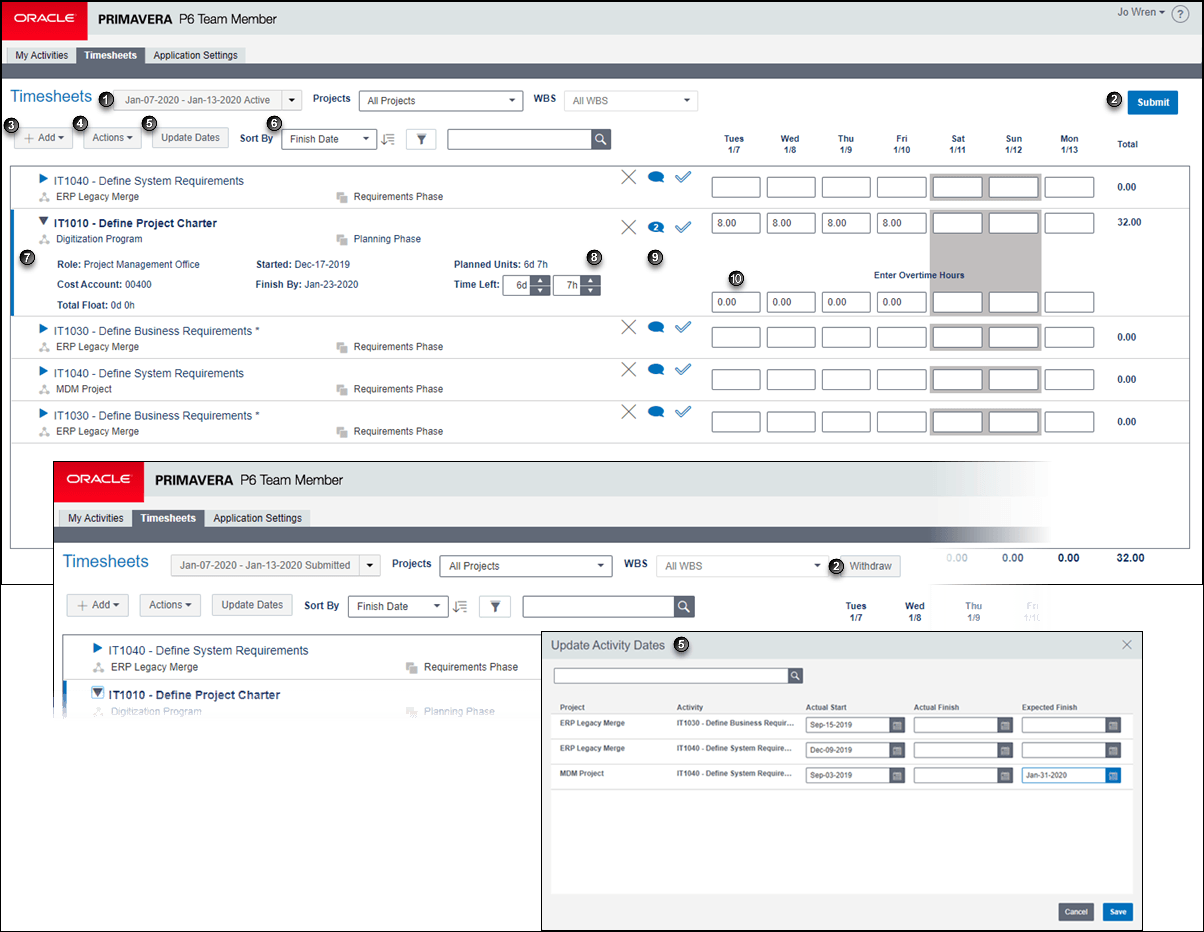
Task: Click Save in Update Activity Dates dialog
Action: click(1118, 912)
